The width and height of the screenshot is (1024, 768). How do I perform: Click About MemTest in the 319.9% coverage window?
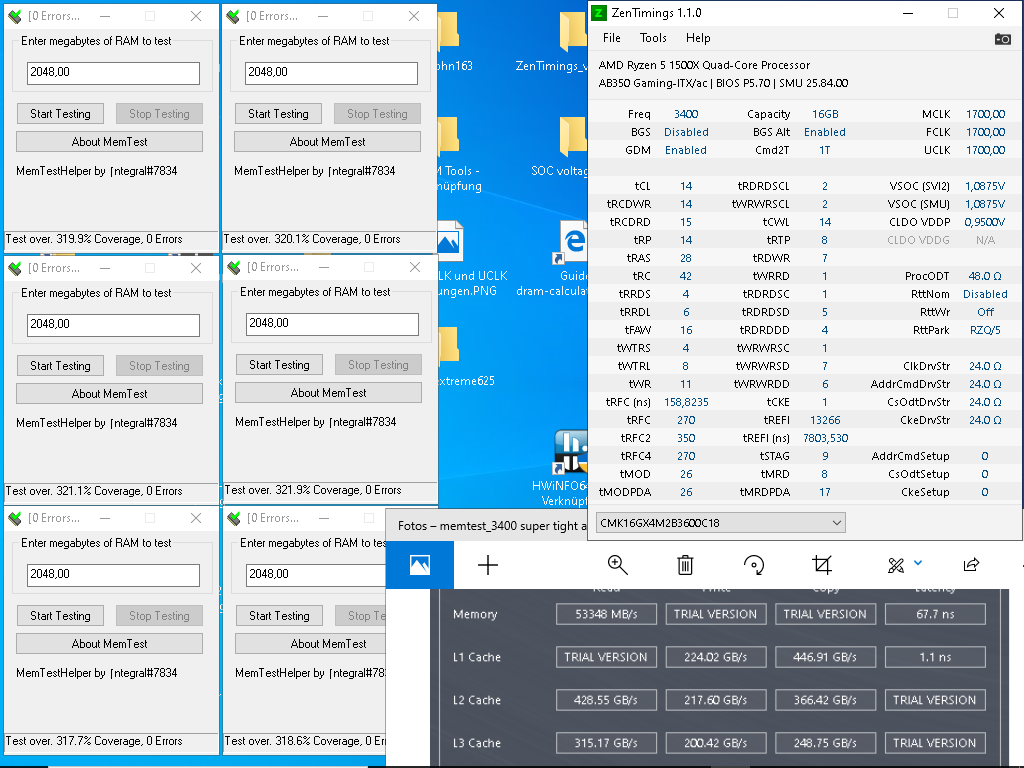[110, 142]
